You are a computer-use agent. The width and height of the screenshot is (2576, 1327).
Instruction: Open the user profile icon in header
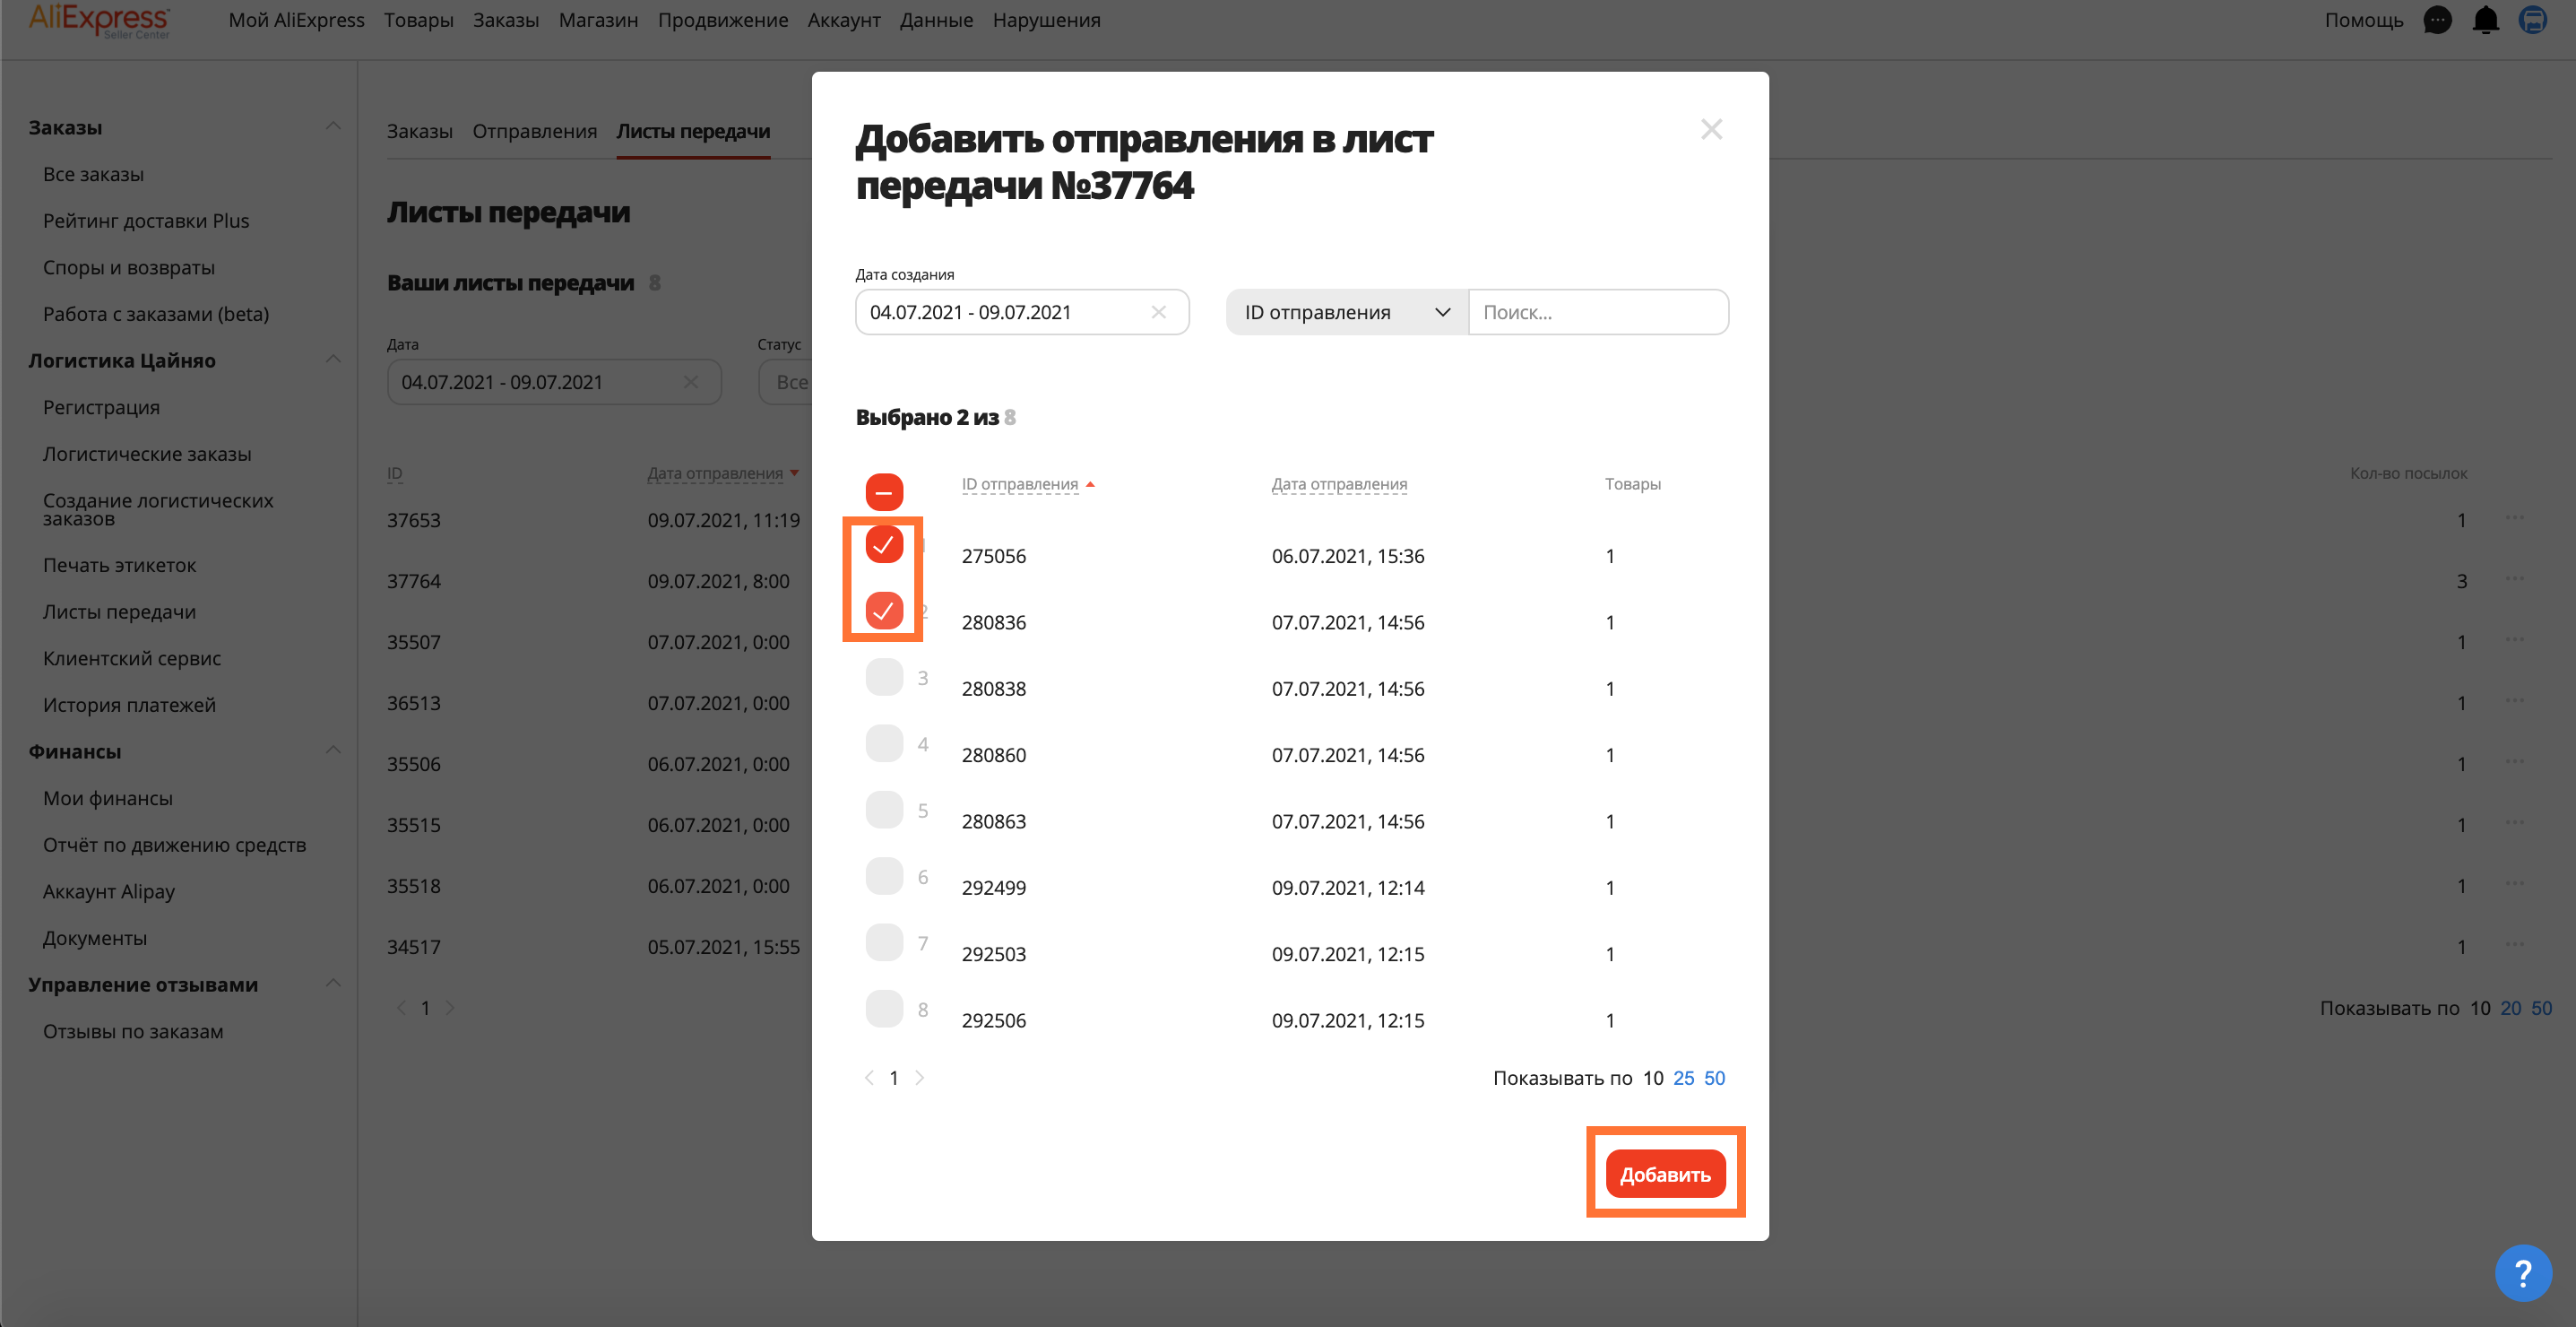click(2532, 20)
